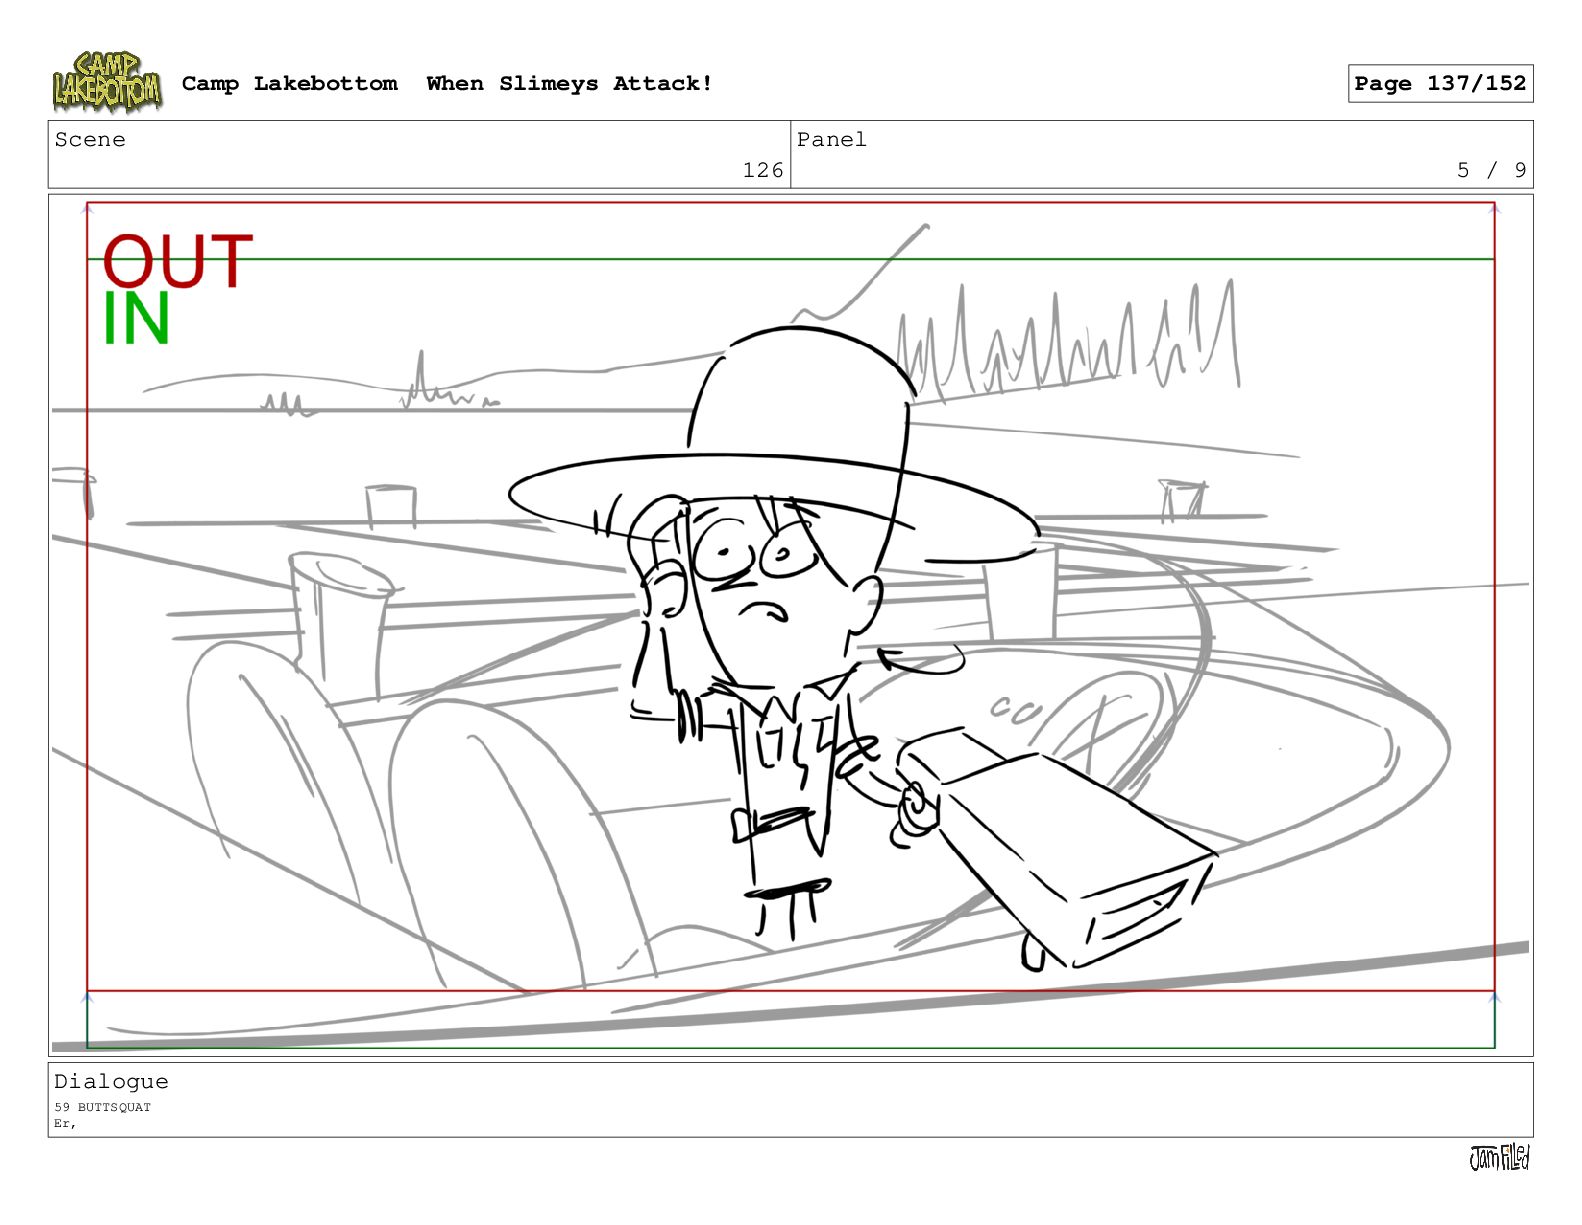
Task: Click the red 'OUT' camera label
Action: [x=178, y=262]
